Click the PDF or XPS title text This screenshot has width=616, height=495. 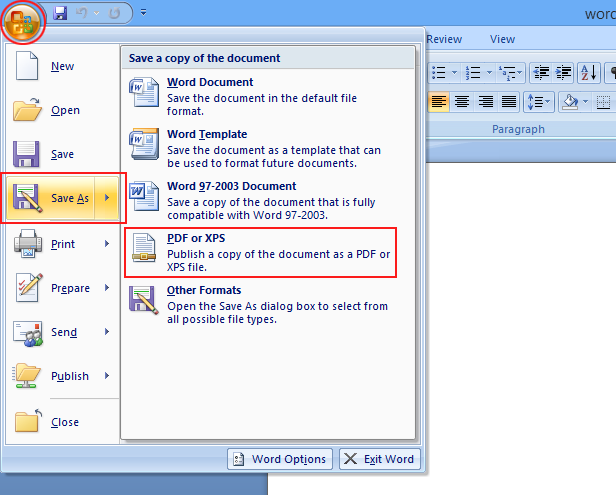(196, 238)
